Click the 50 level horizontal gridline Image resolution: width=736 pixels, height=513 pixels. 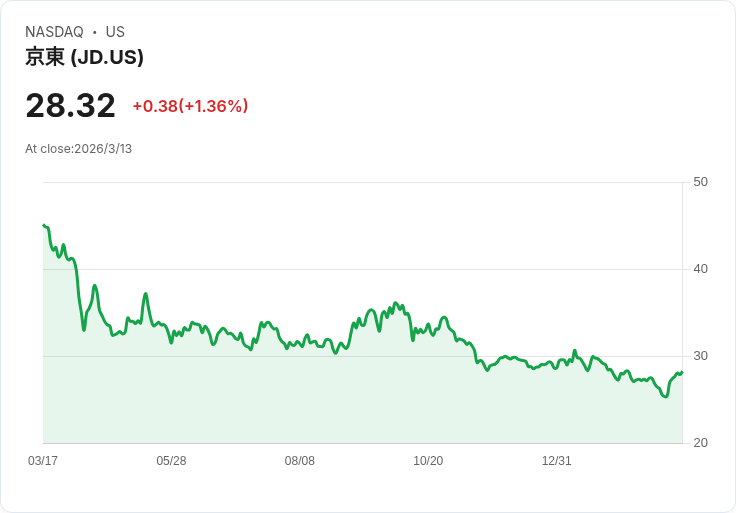click(360, 182)
